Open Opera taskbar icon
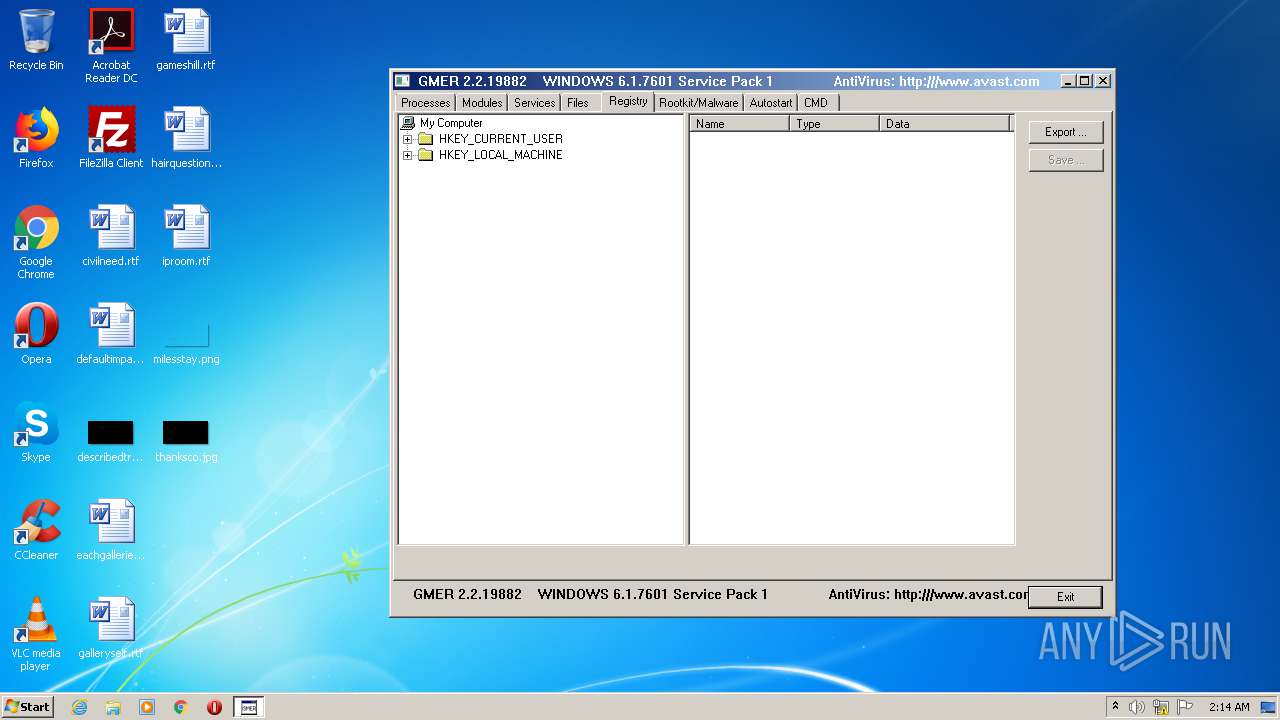The image size is (1280, 720). point(214,707)
